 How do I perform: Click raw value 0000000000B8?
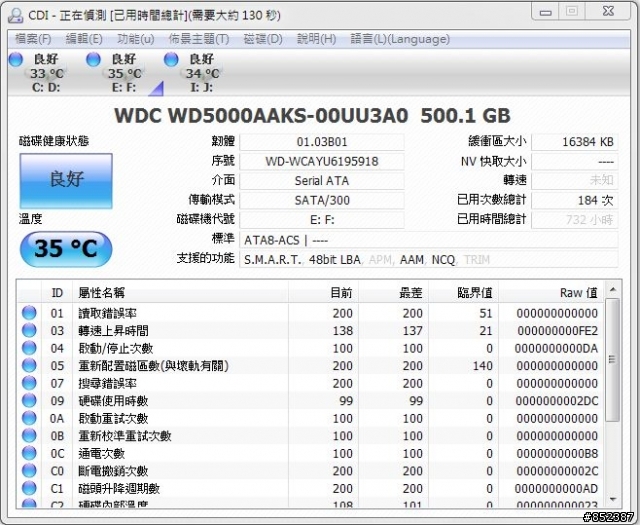557,454
